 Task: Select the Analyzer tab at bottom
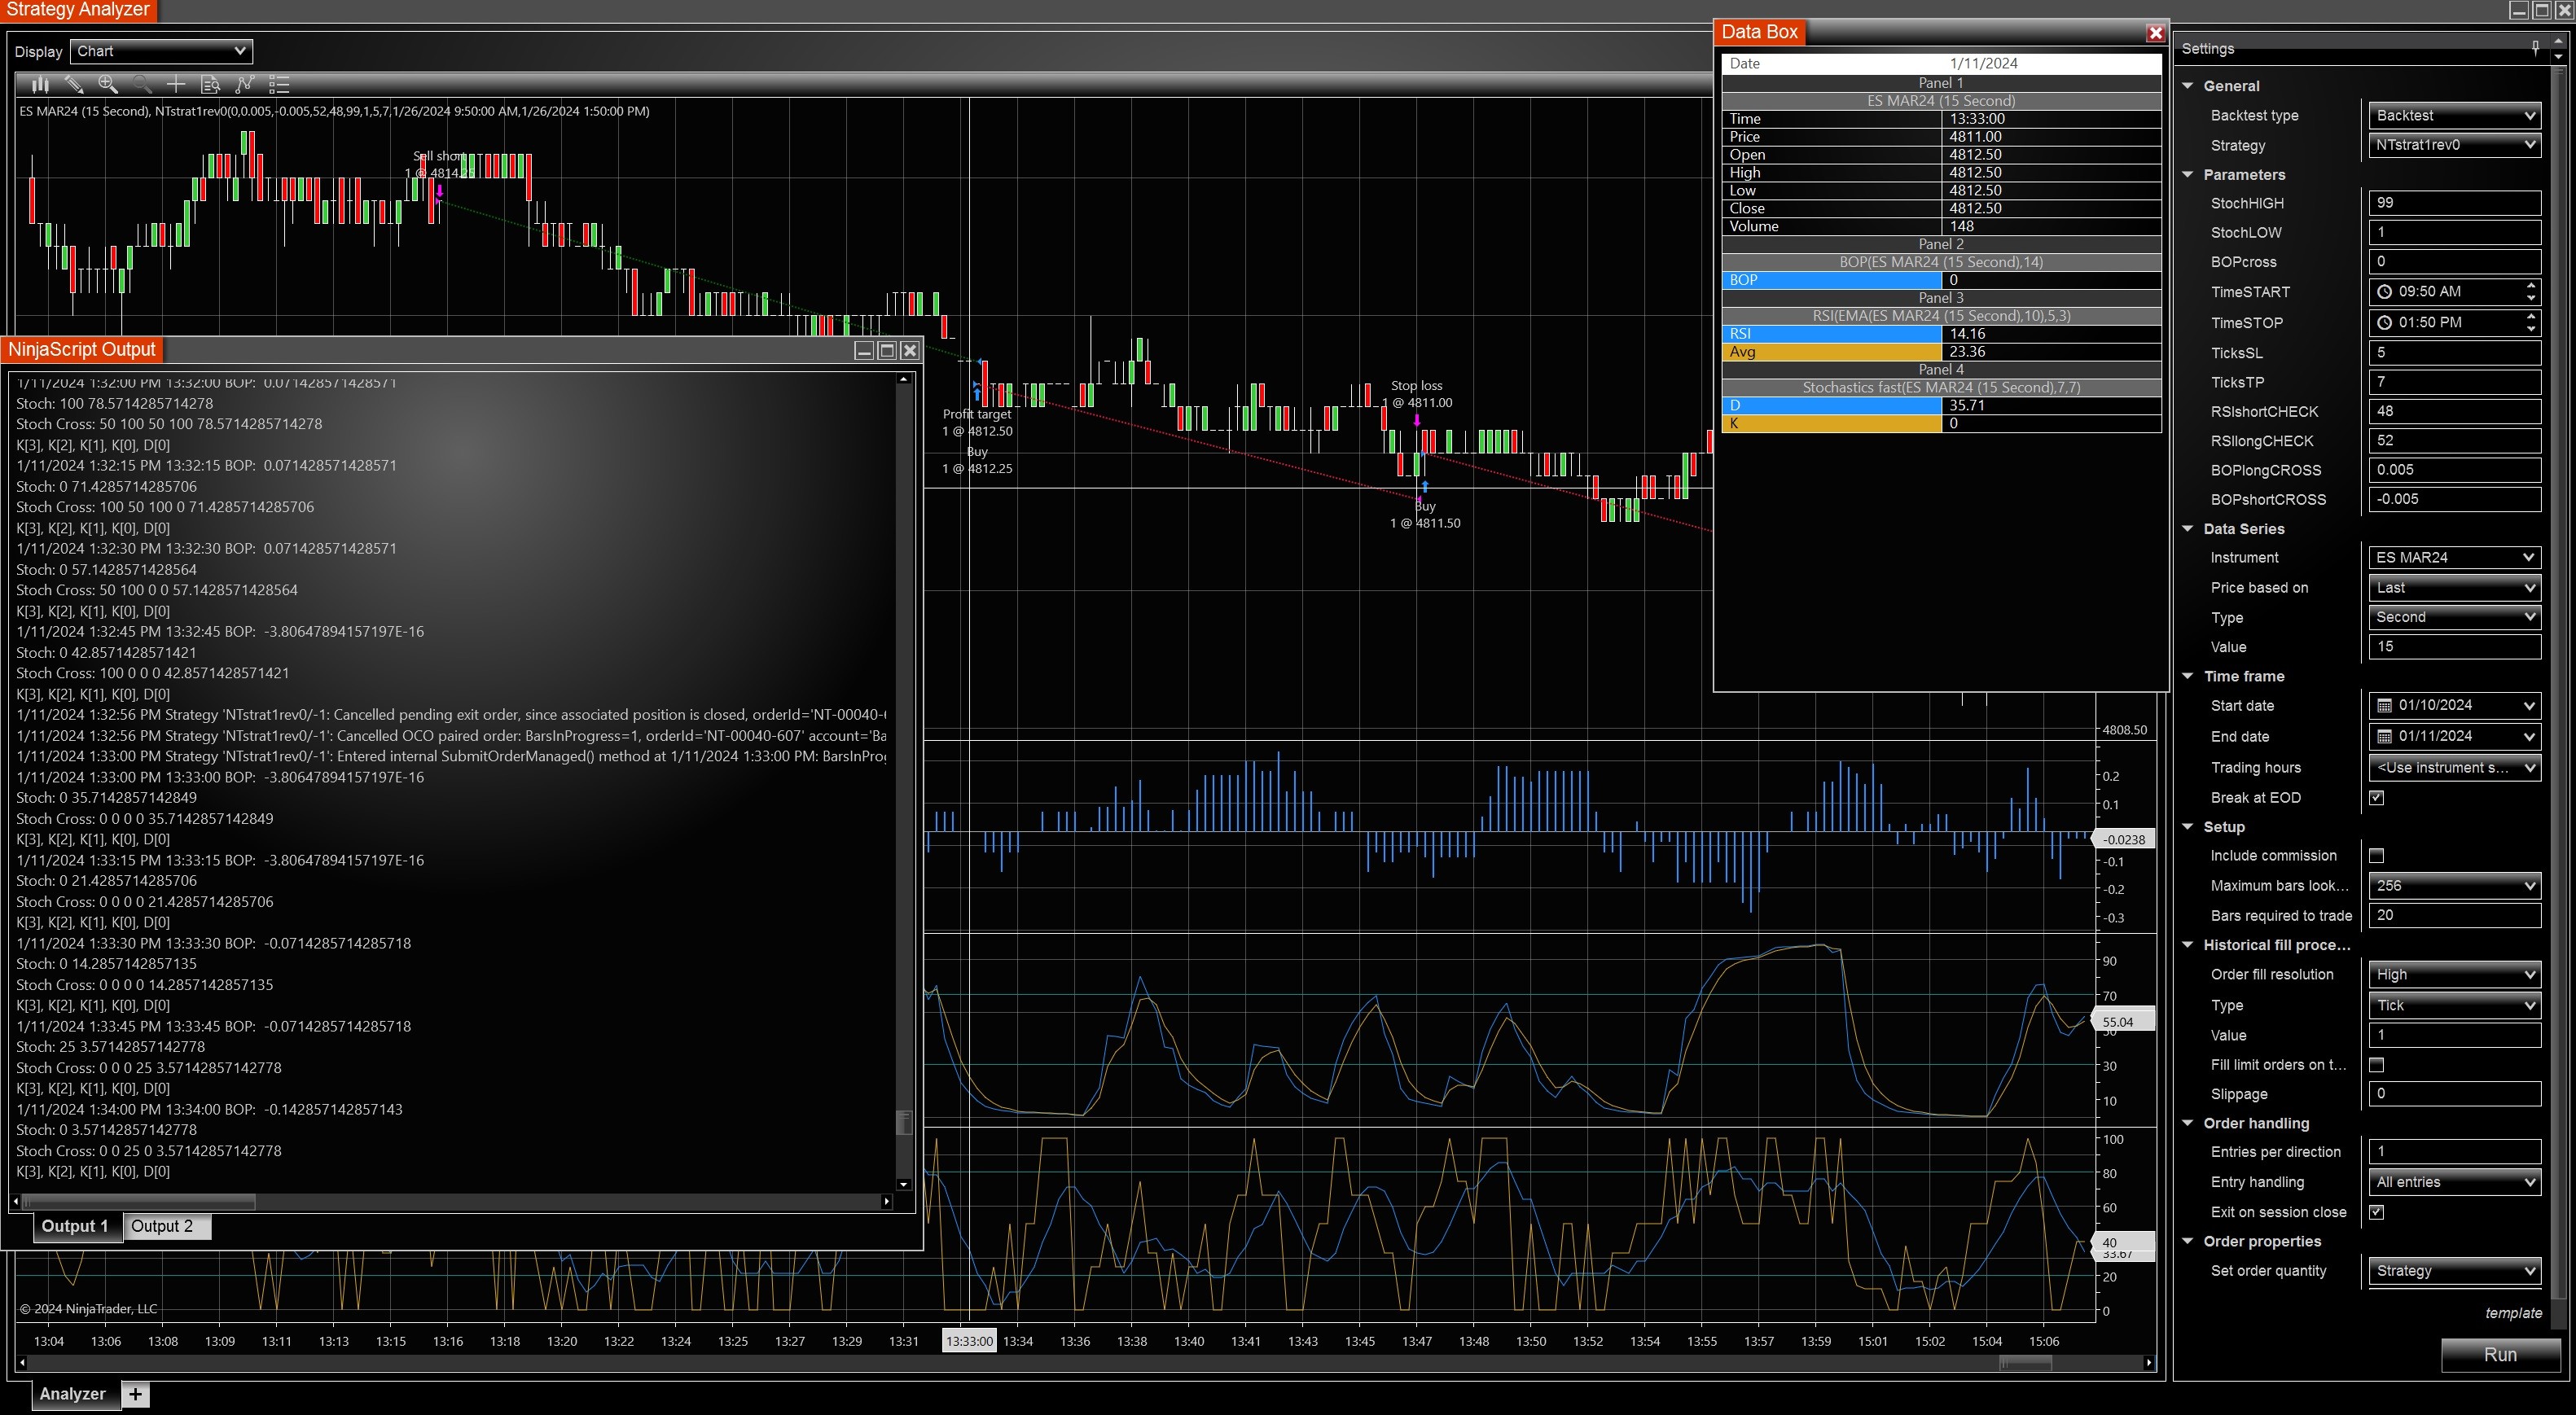[x=72, y=1394]
